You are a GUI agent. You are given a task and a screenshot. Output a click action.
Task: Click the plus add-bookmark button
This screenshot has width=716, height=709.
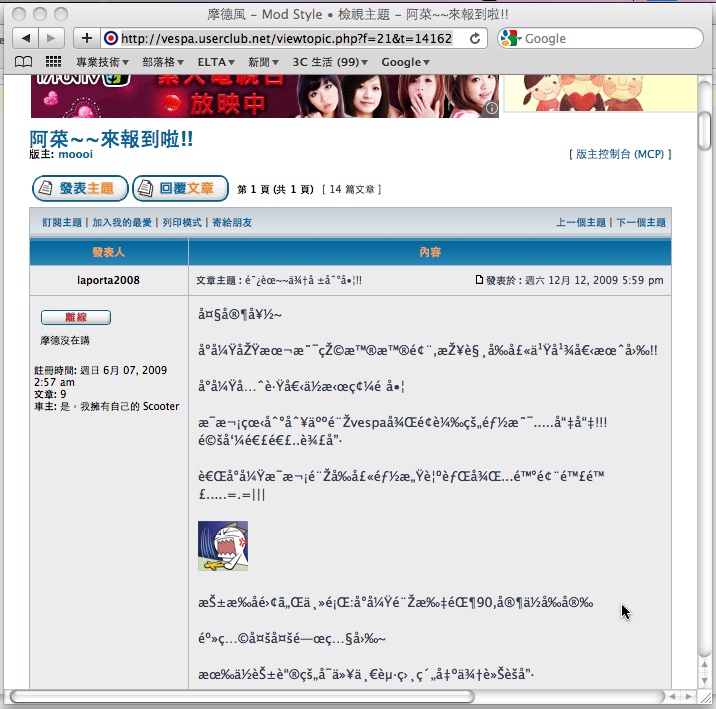coord(87,38)
